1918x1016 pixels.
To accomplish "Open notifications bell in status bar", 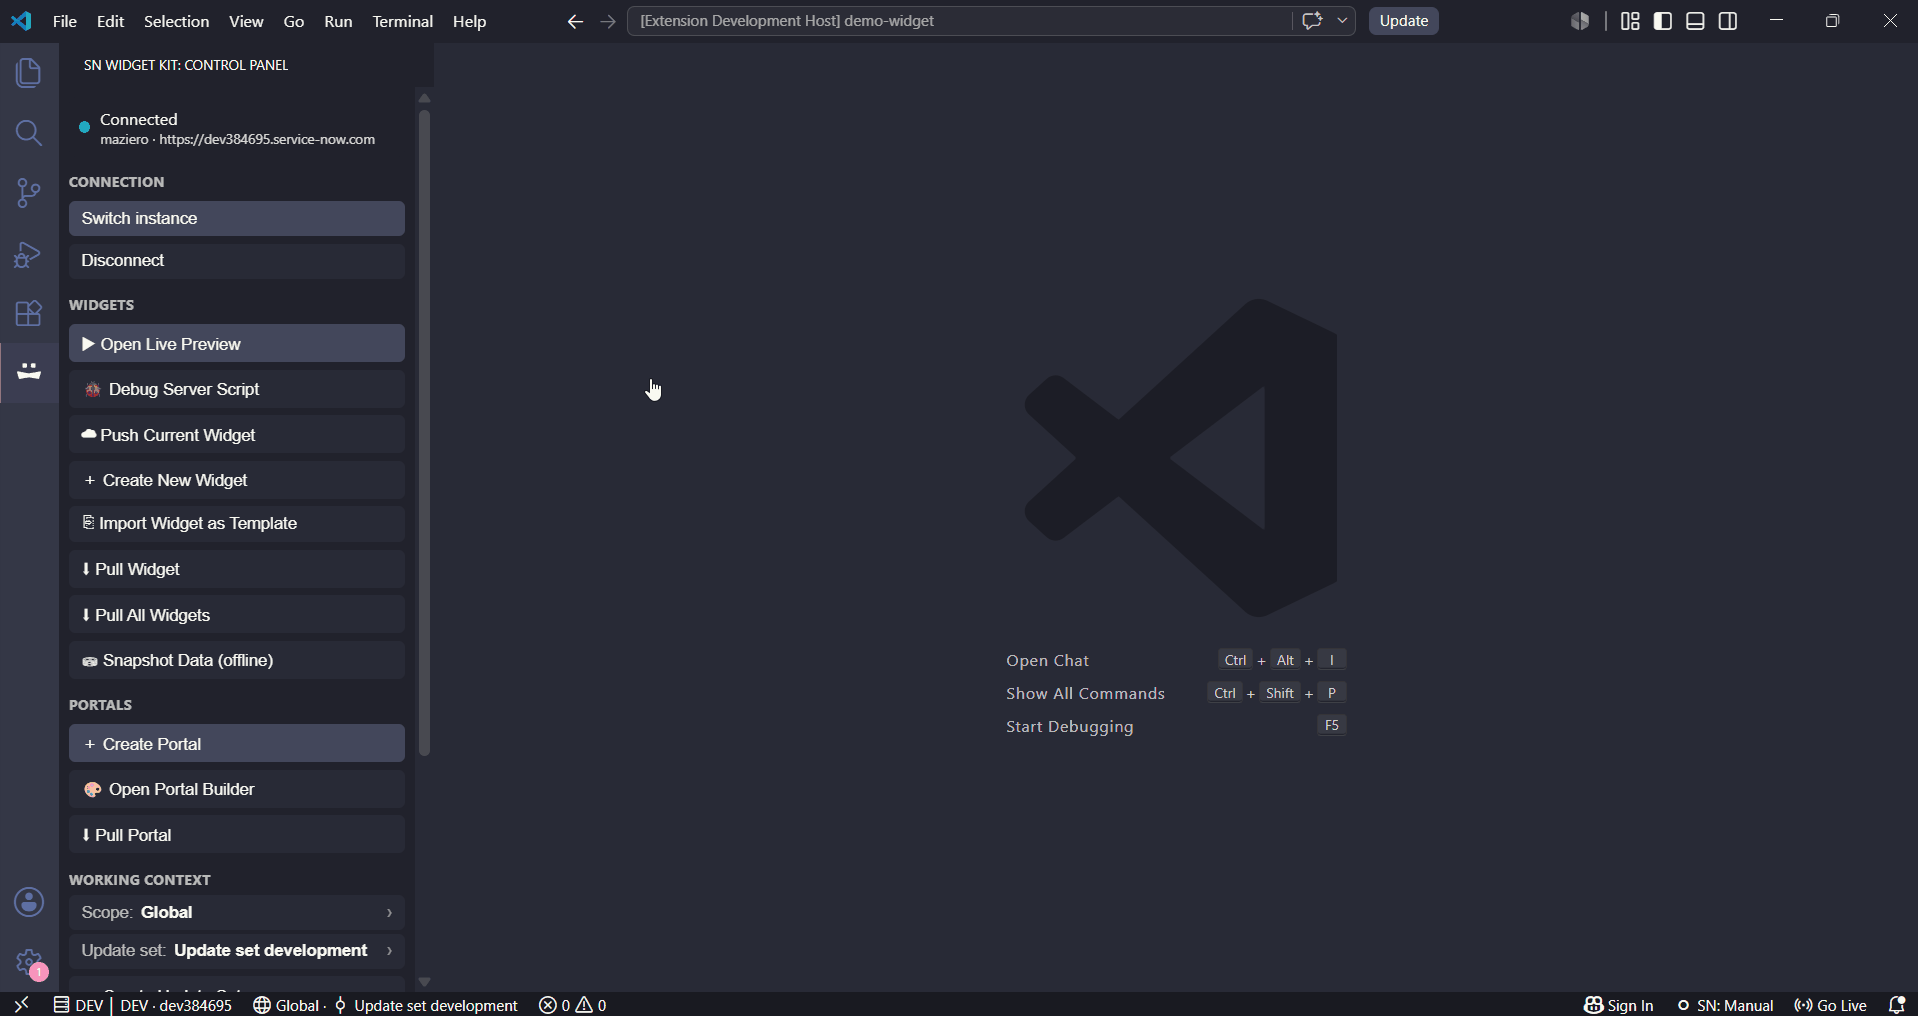I will [1896, 1005].
